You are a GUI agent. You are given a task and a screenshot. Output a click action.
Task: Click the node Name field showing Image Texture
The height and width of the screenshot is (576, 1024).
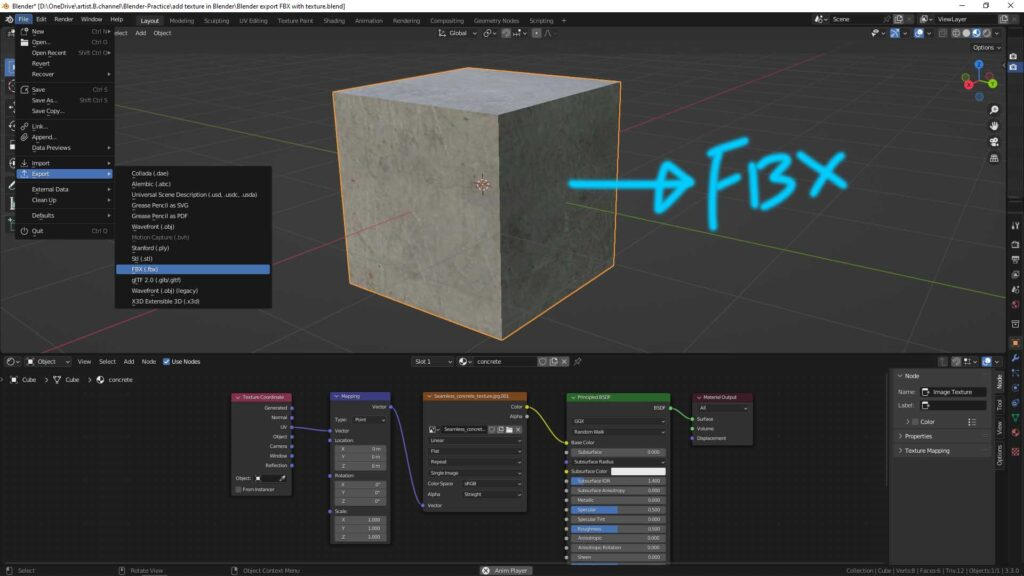pyautogui.click(x=953, y=392)
